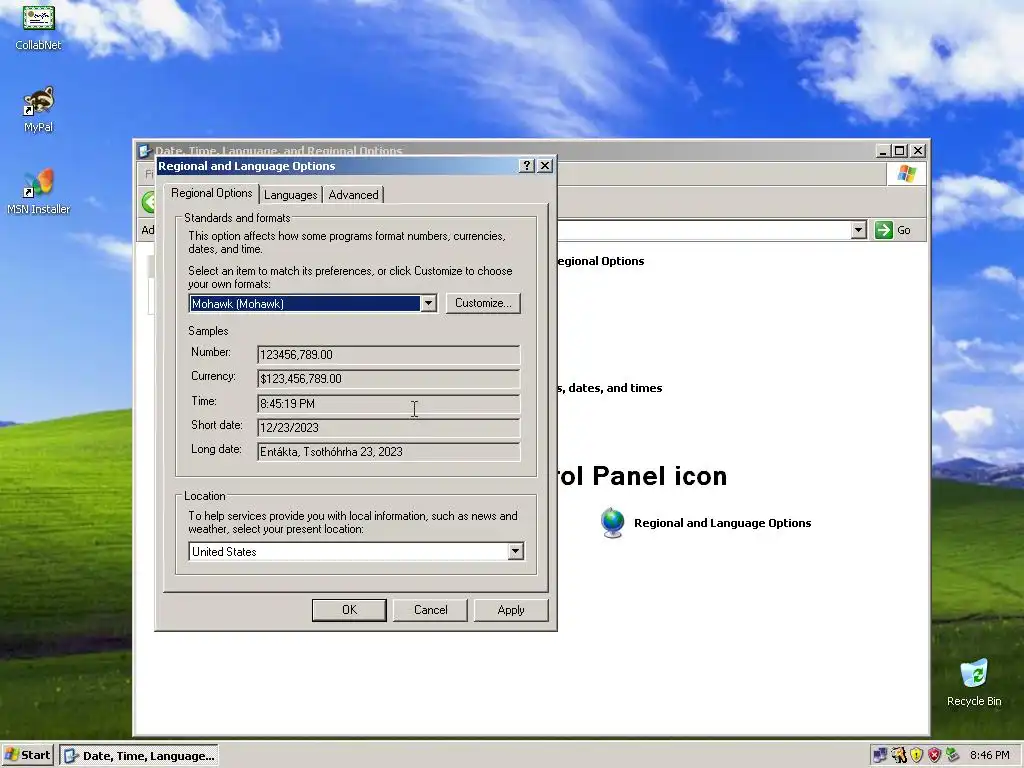
Task: Click the 'Location' group label
Action: 204,496
